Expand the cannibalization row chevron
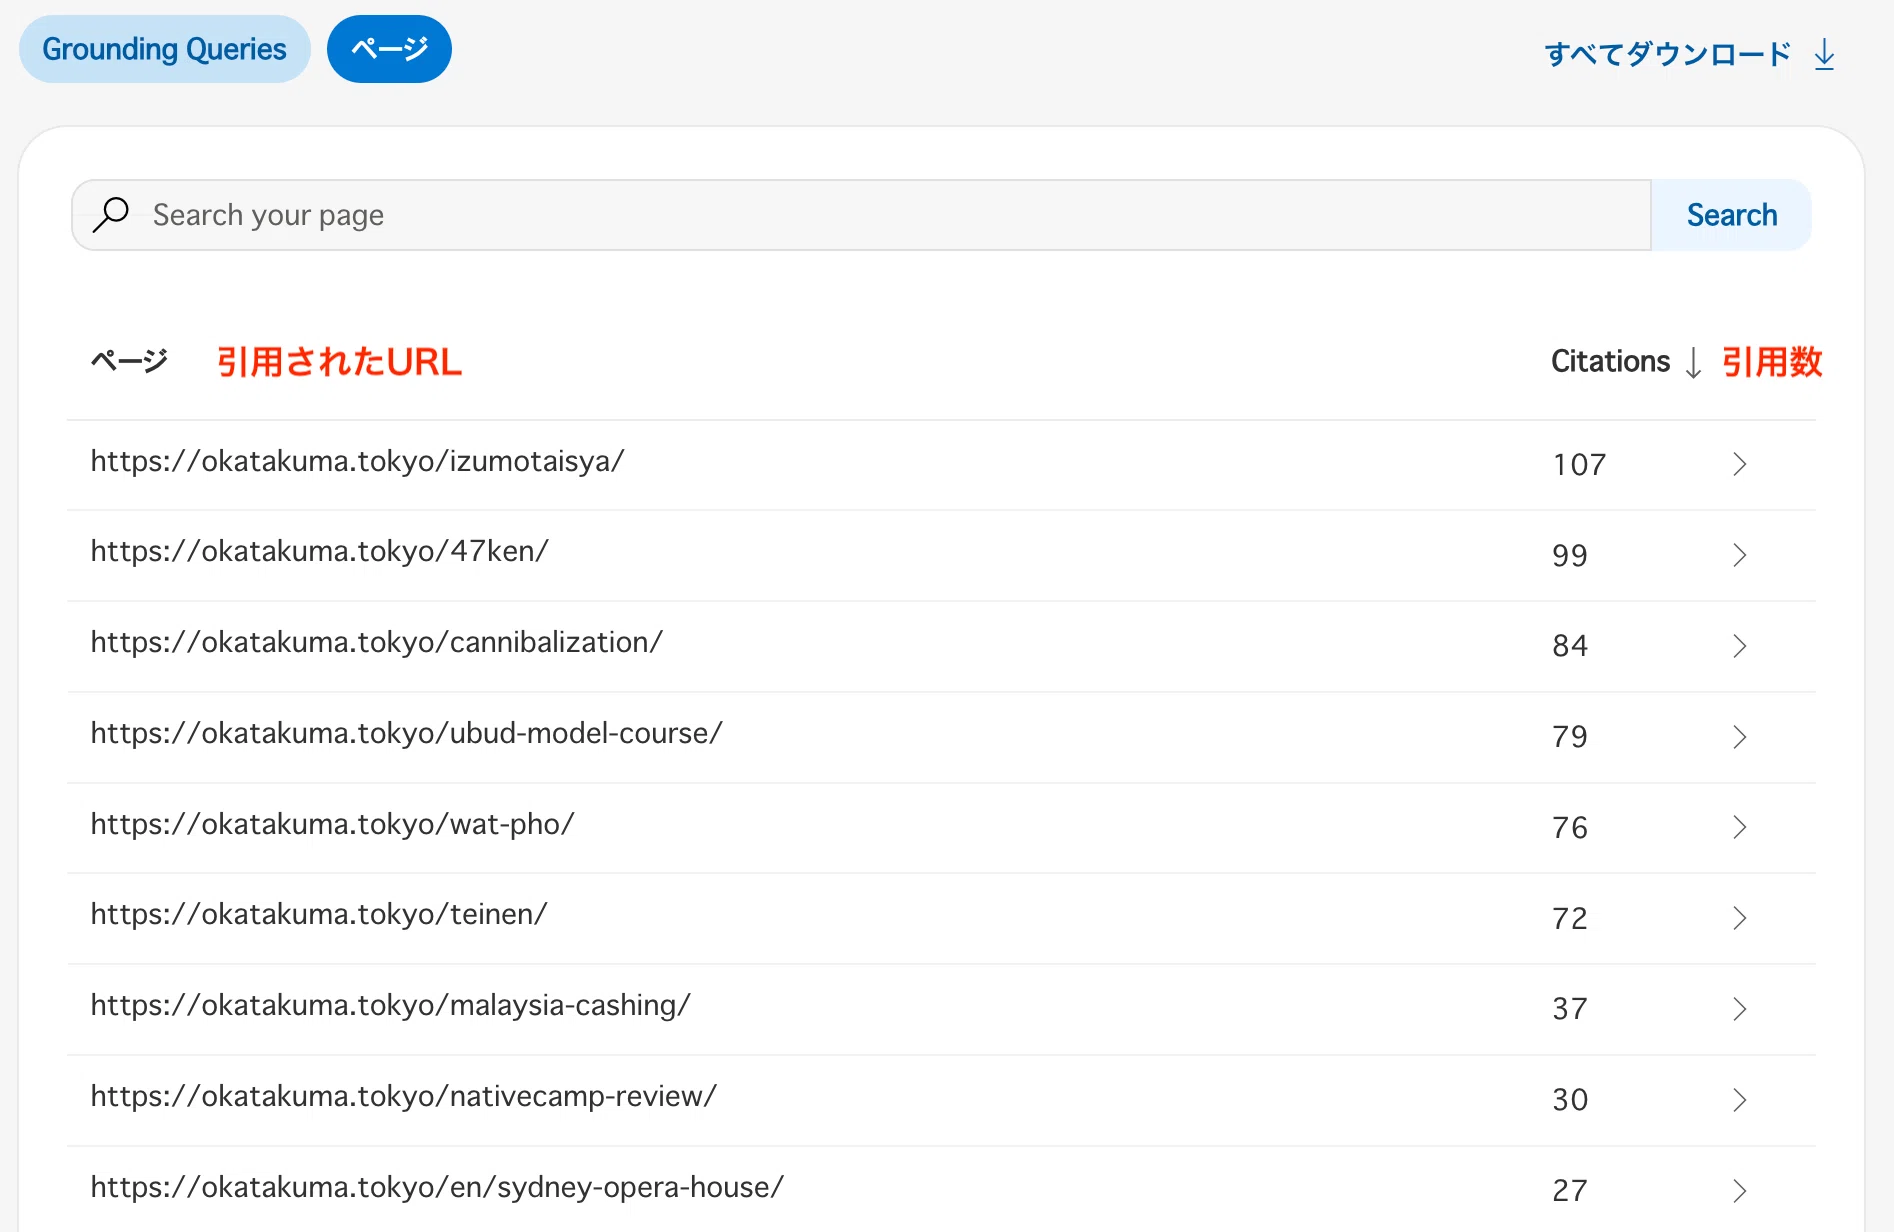The height and width of the screenshot is (1232, 1894). tap(1739, 646)
